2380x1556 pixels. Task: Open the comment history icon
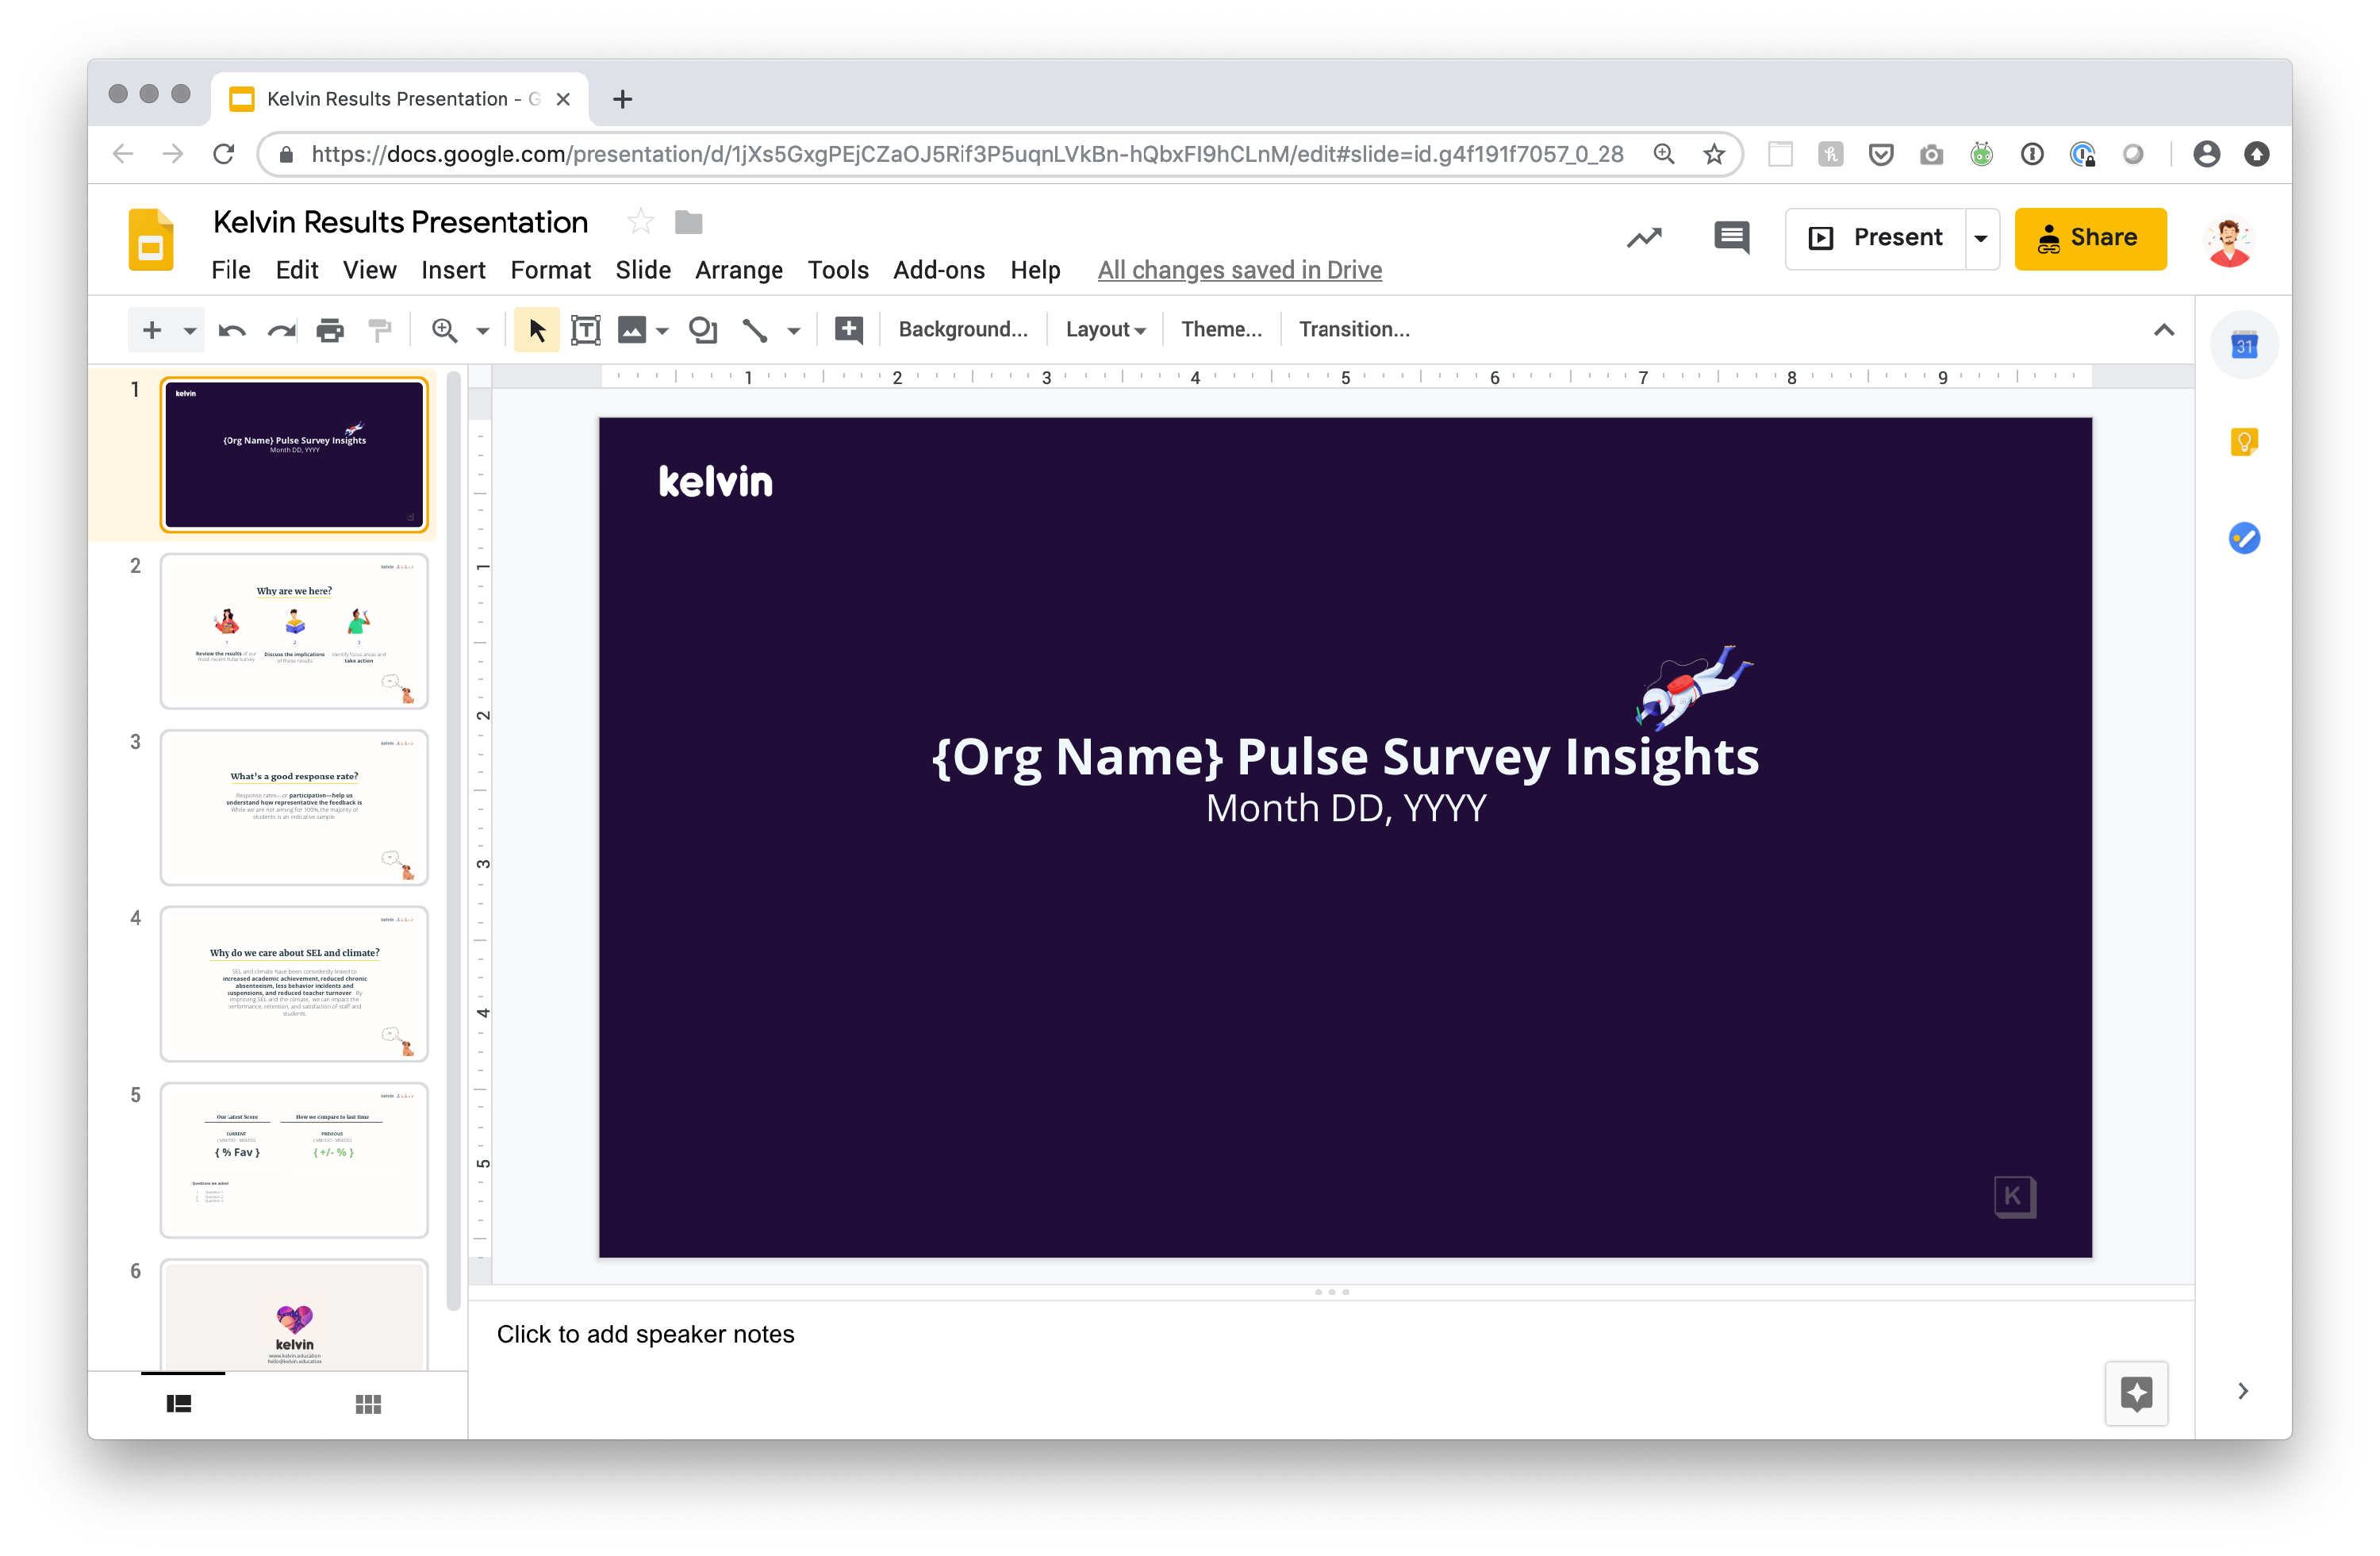(x=1731, y=238)
